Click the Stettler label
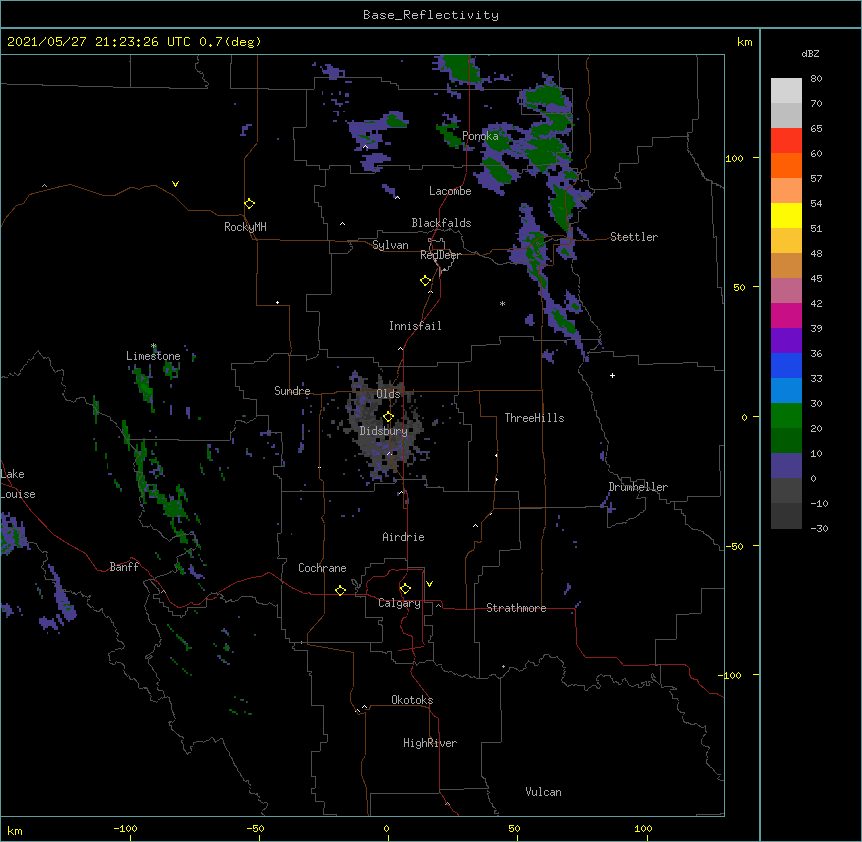 coord(634,237)
